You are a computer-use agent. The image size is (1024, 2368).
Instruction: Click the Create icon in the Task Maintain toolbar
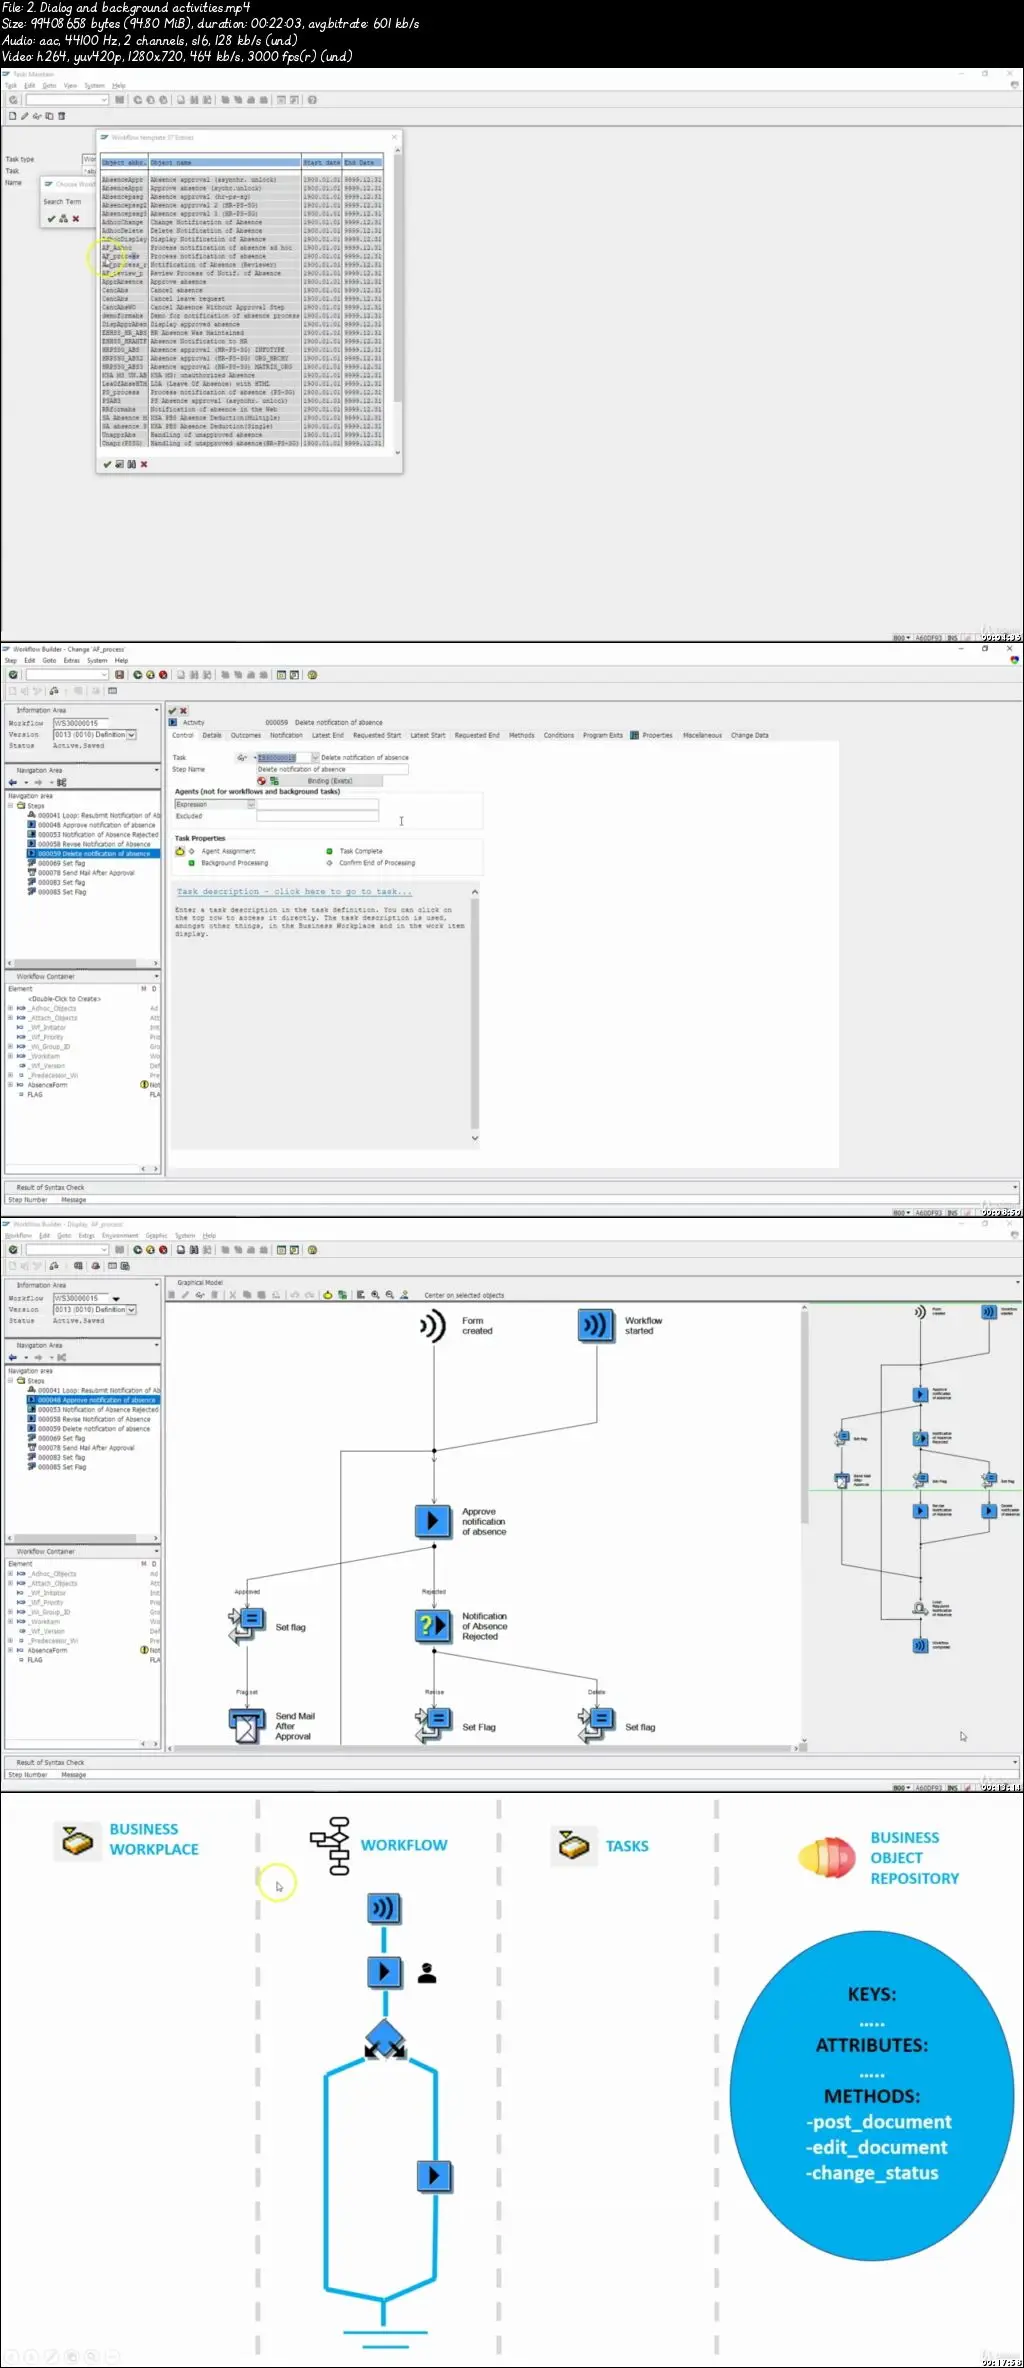pyautogui.click(x=13, y=116)
